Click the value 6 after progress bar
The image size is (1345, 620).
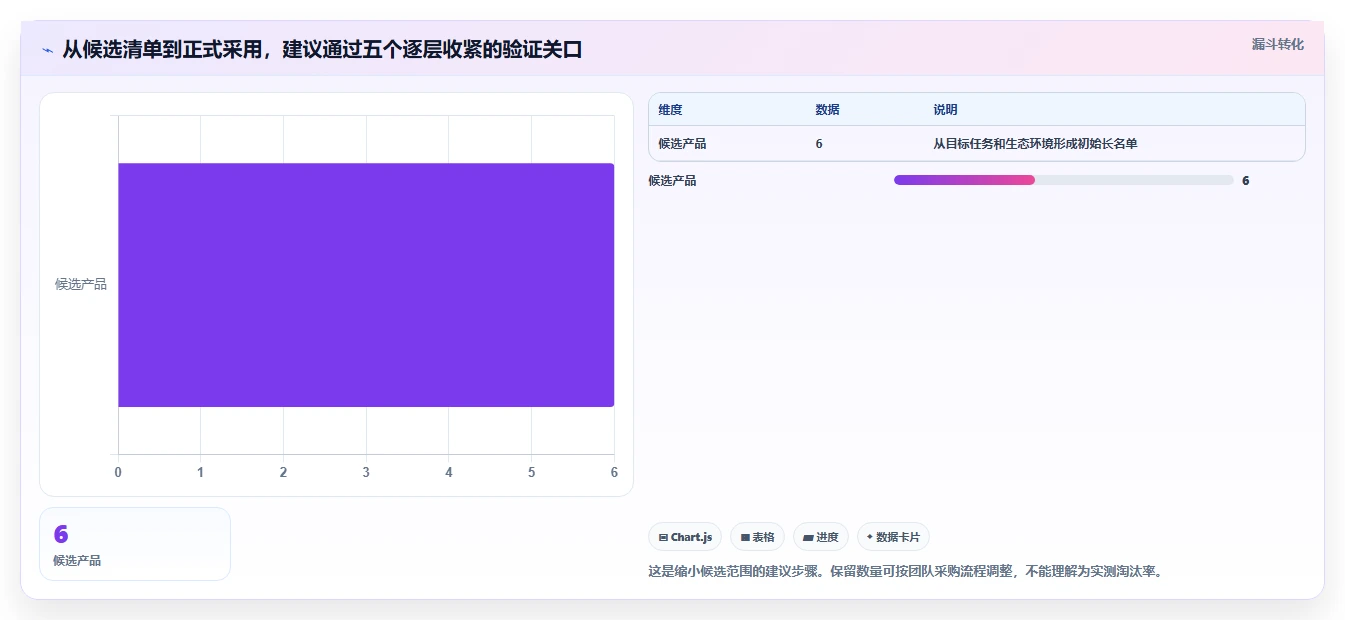pos(1245,181)
